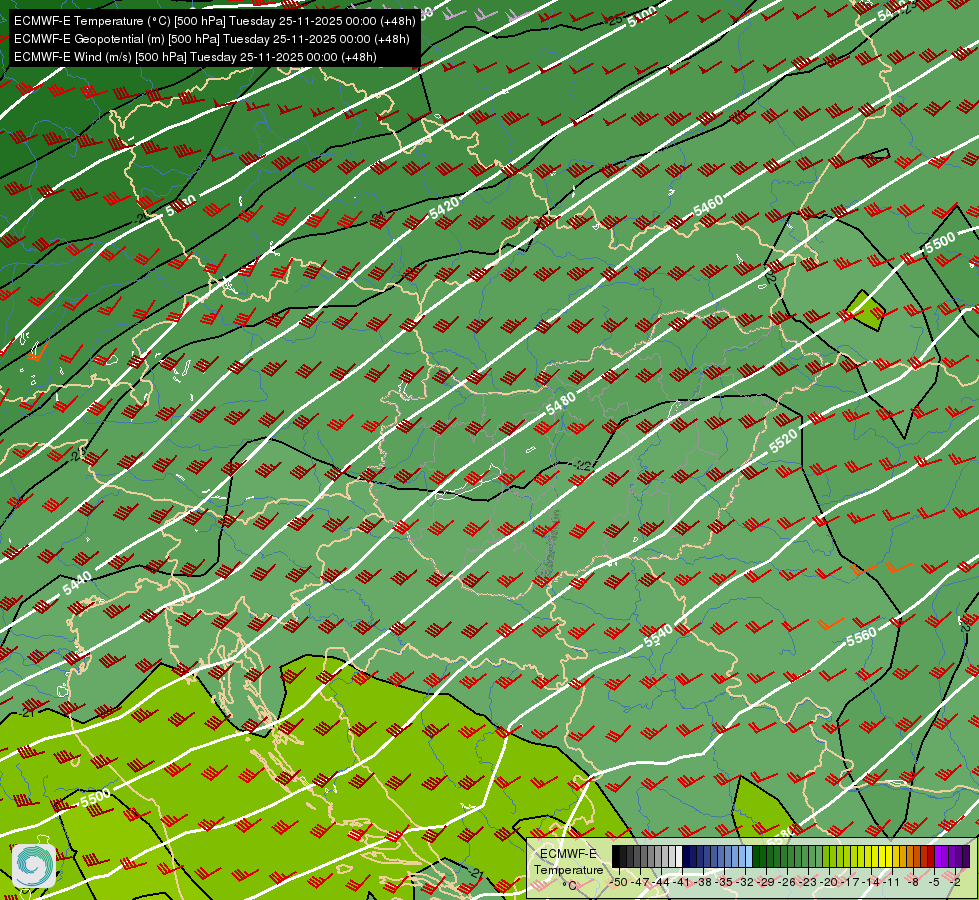Click the -20 value on the temperature scale
979x900 pixels.
point(829,882)
